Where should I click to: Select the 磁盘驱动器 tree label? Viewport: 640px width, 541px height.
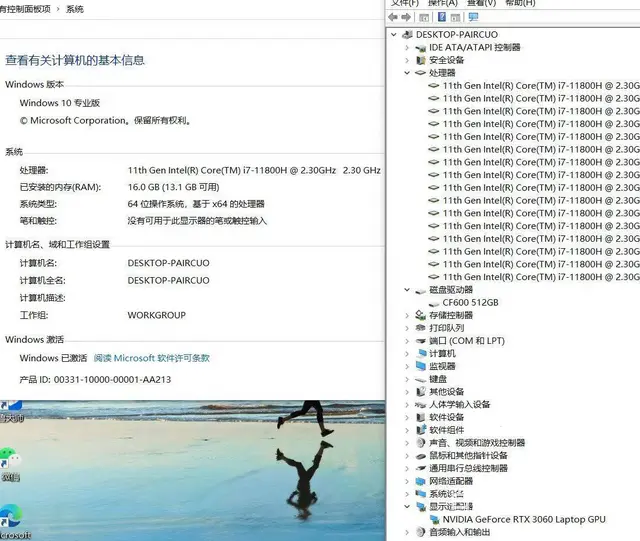pyautogui.click(x=451, y=290)
